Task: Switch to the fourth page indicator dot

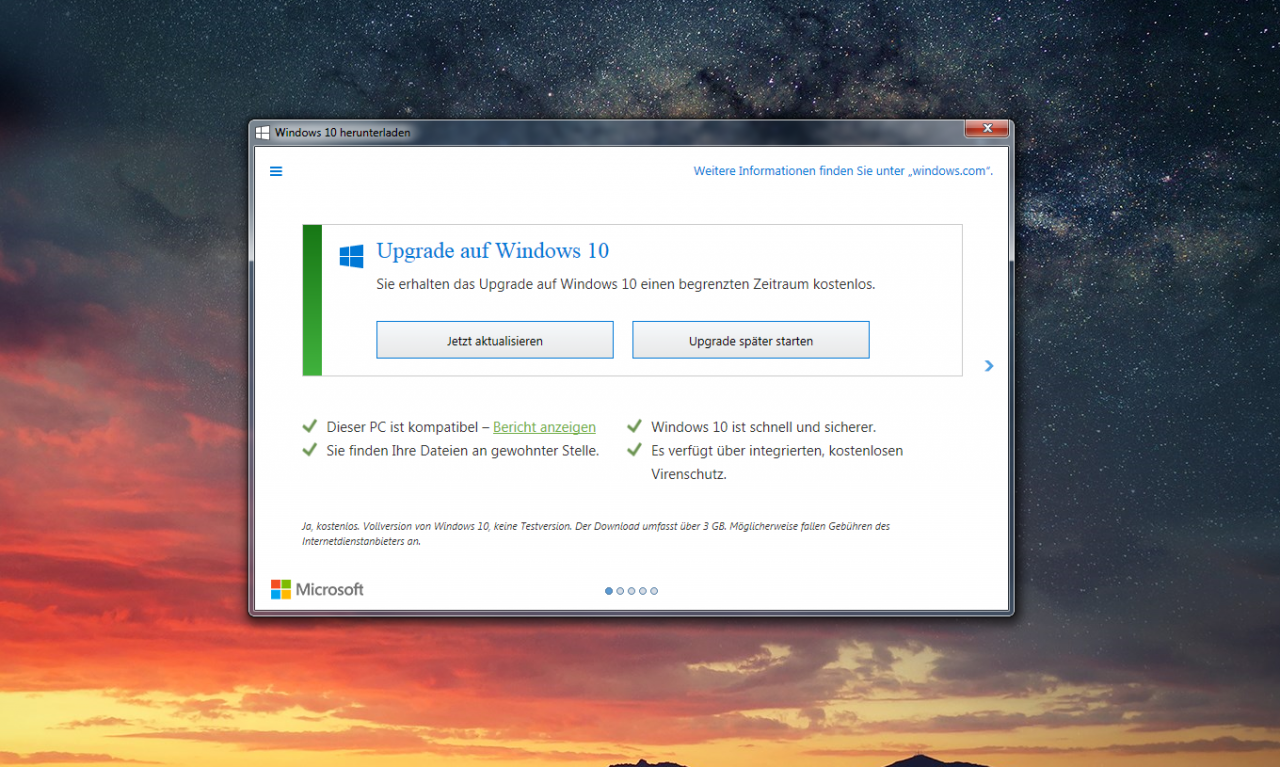Action: coord(643,591)
